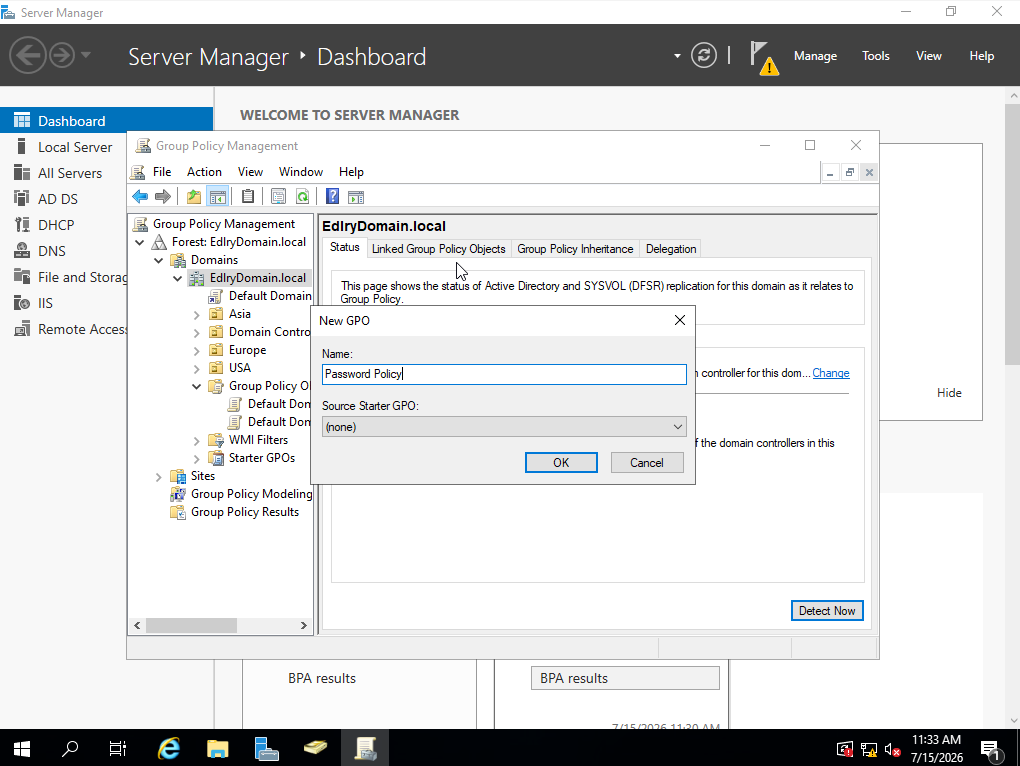The width and height of the screenshot is (1020, 766).
Task: Open the Action menu
Action: [x=204, y=172]
